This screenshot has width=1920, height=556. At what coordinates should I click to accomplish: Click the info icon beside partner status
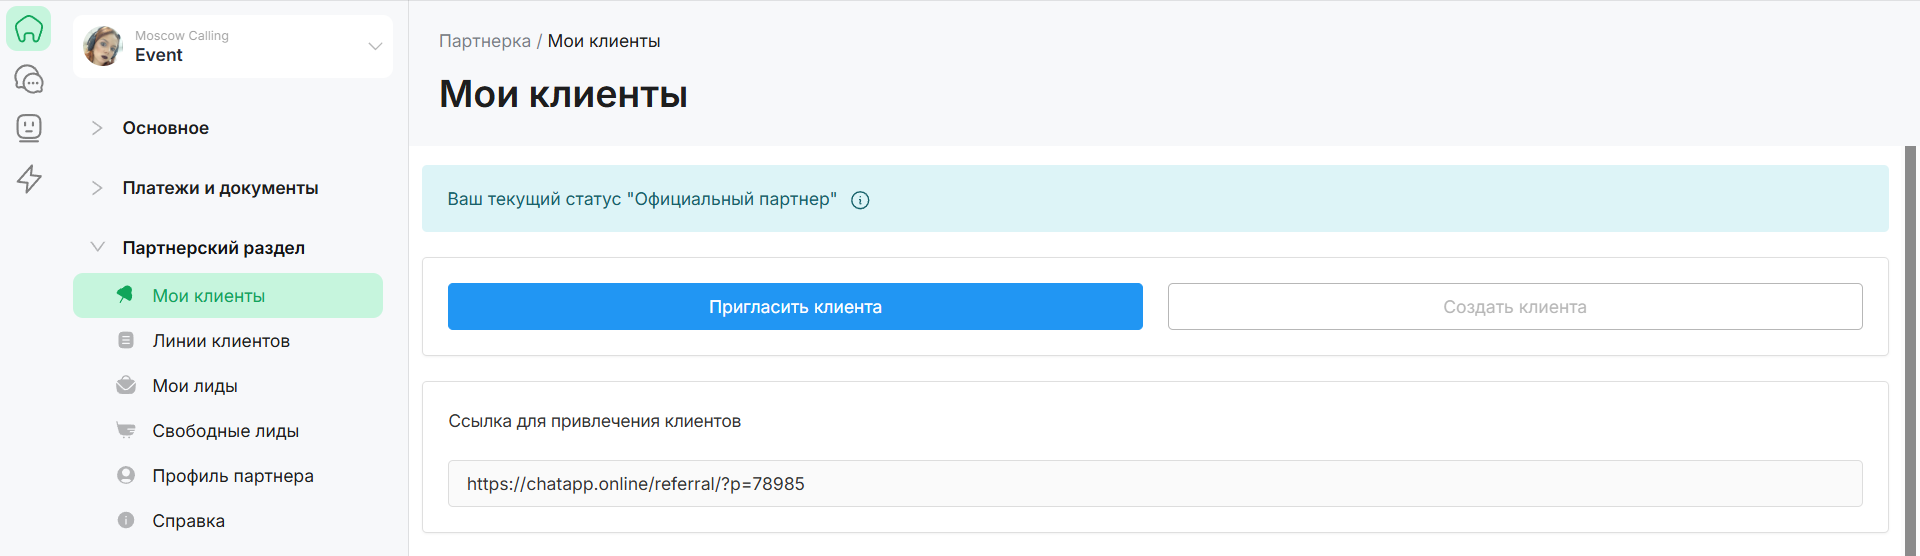[860, 200]
